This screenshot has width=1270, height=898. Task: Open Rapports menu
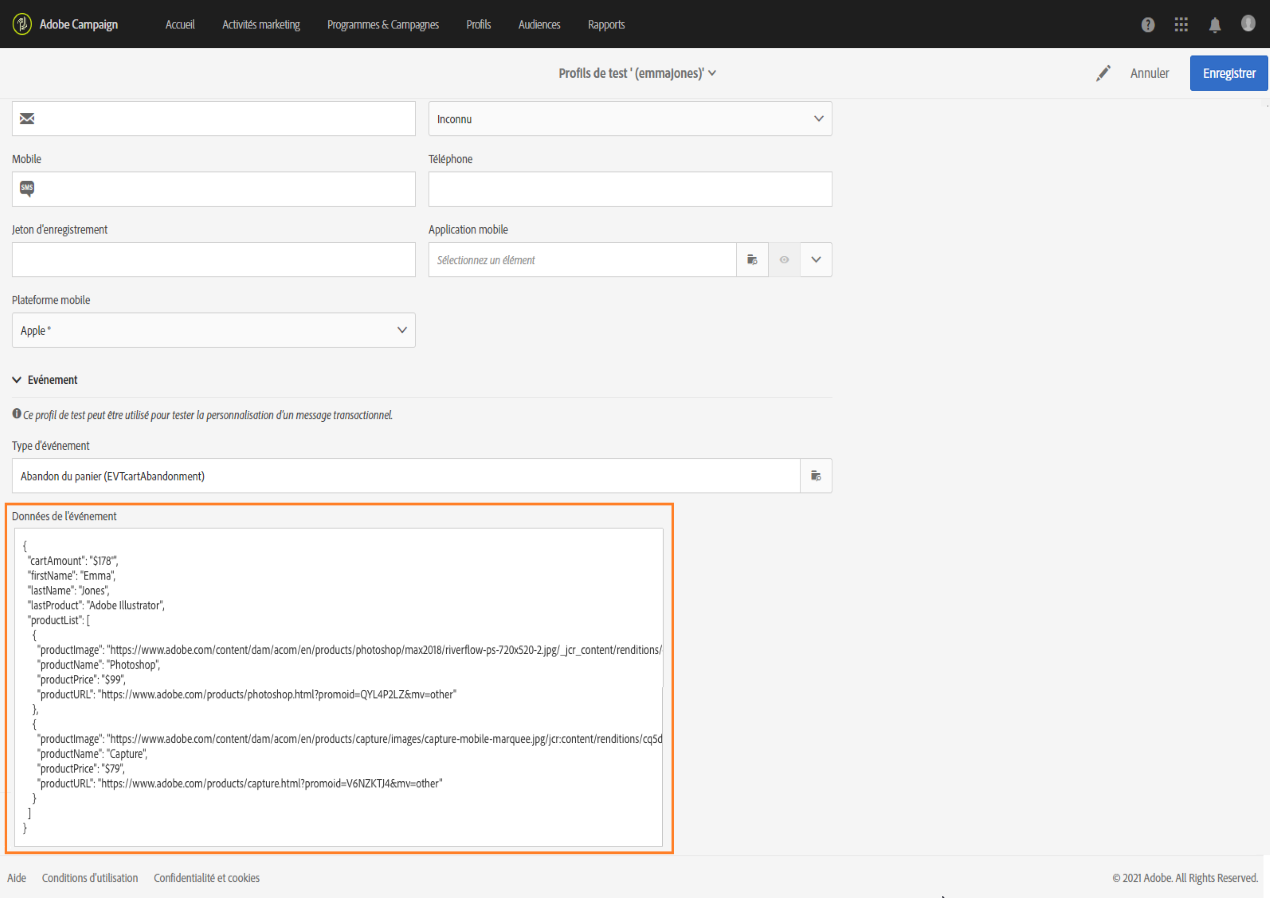pos(606,25)
